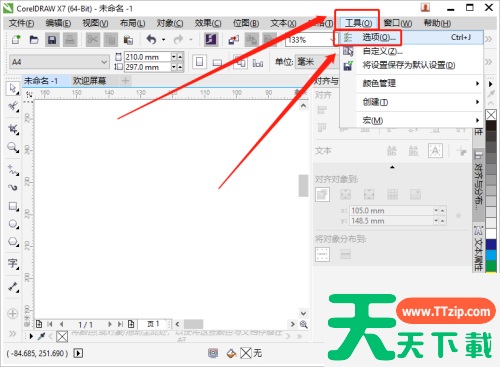This screenshot has height=367, width=500.
Task: Click the quick customize plus icon in toolbox
Action: (13, 314)
